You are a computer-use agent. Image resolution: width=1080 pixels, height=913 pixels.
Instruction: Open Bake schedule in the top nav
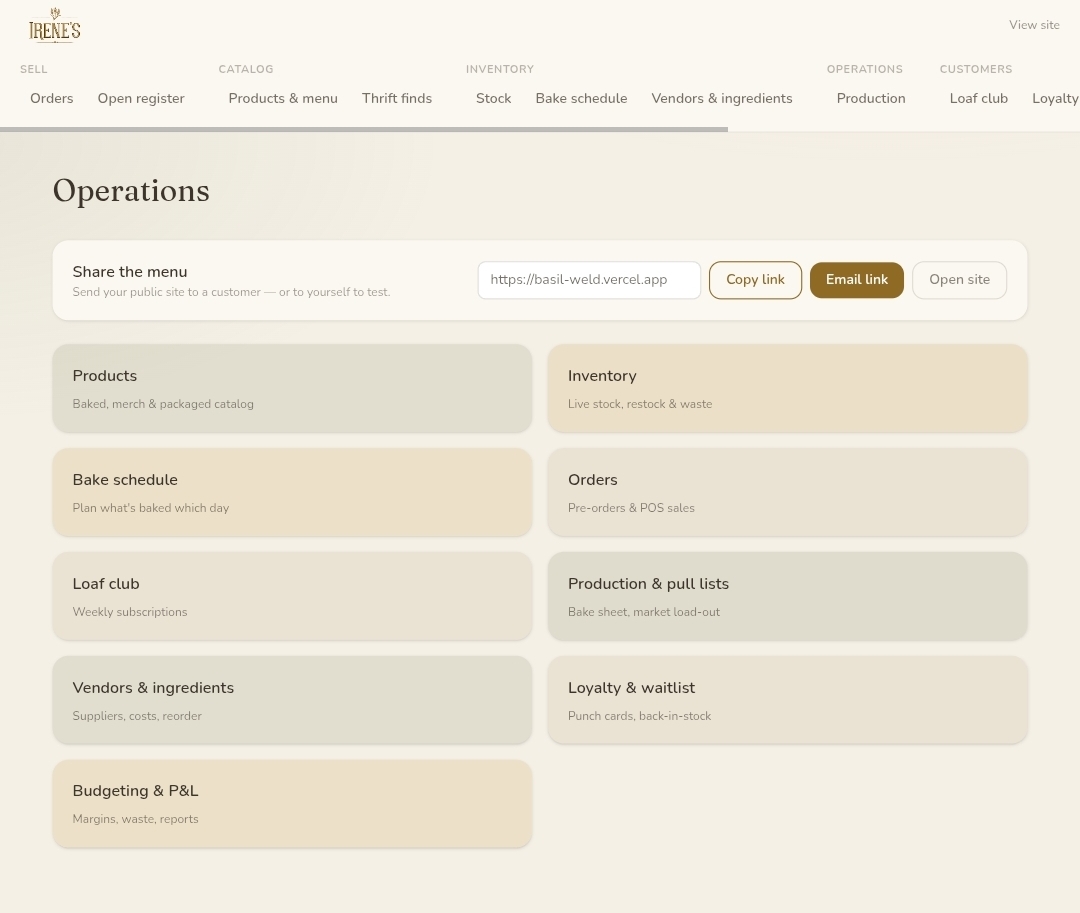(x=581, y=98)
